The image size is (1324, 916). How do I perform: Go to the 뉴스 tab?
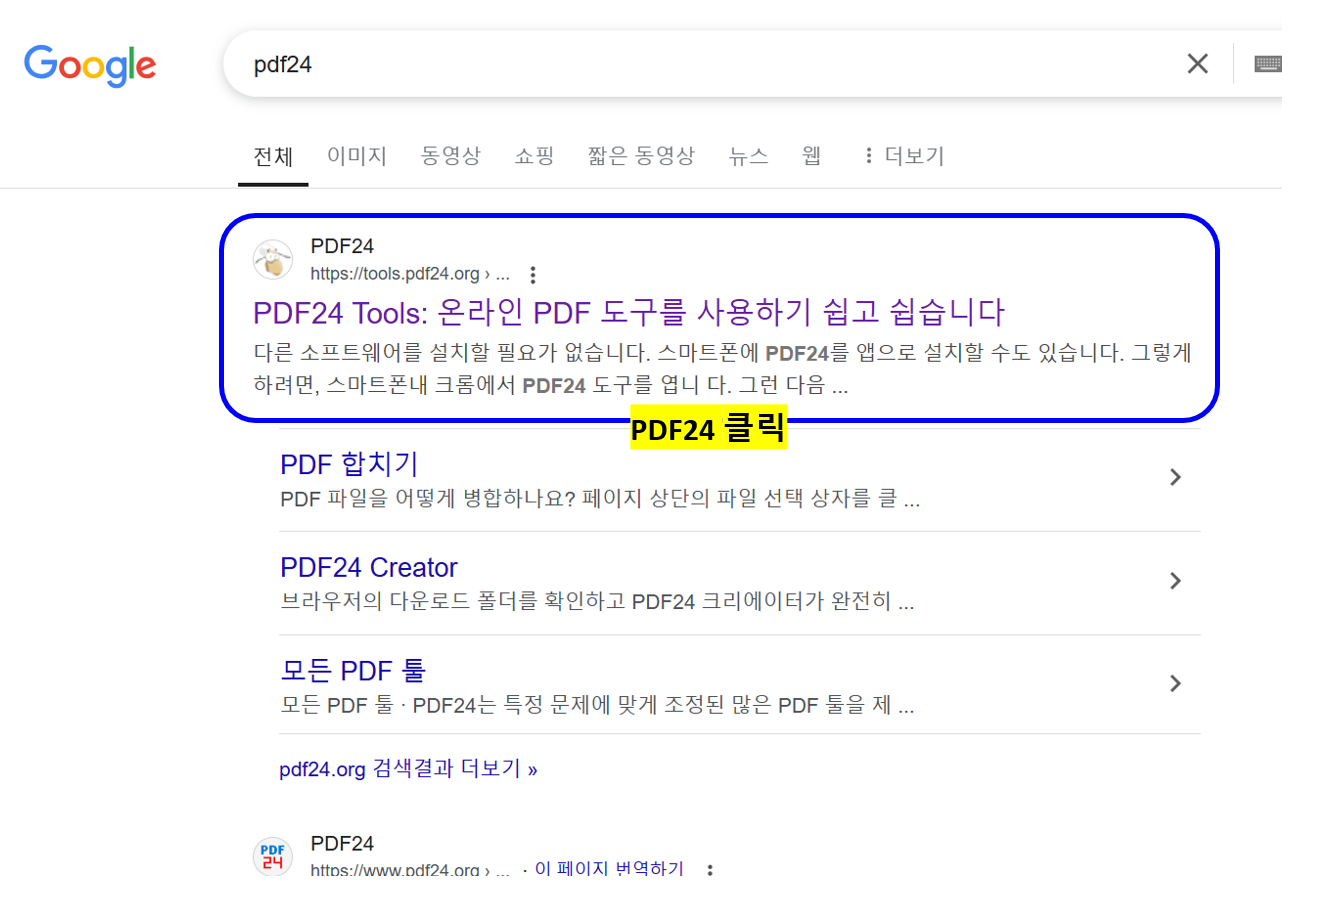[749, 155]
